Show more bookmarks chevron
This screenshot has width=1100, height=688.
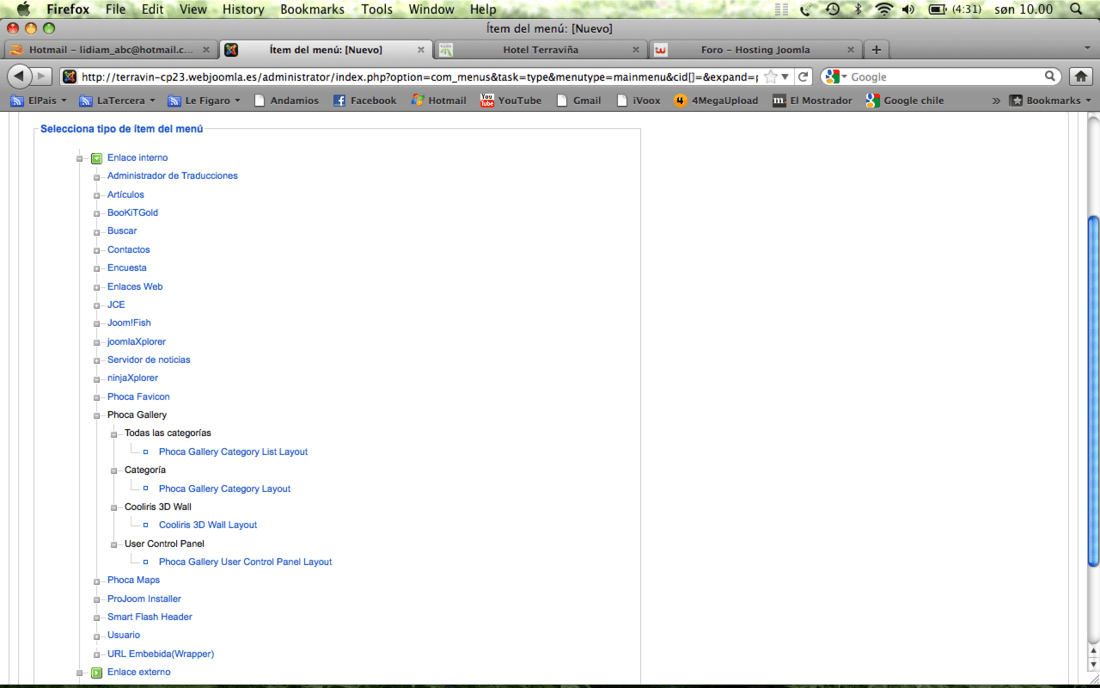(996, 101)
